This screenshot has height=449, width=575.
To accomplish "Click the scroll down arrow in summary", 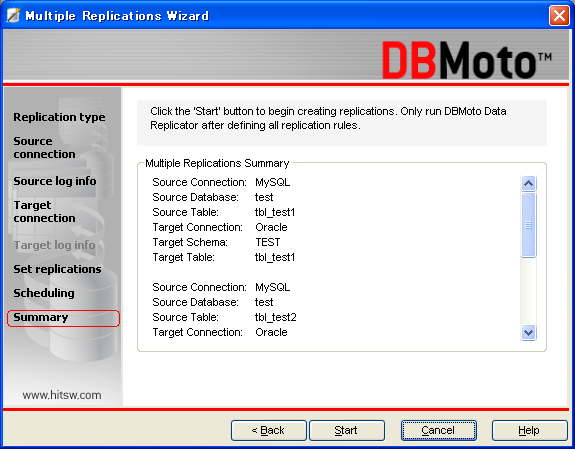I will [528, 333].
